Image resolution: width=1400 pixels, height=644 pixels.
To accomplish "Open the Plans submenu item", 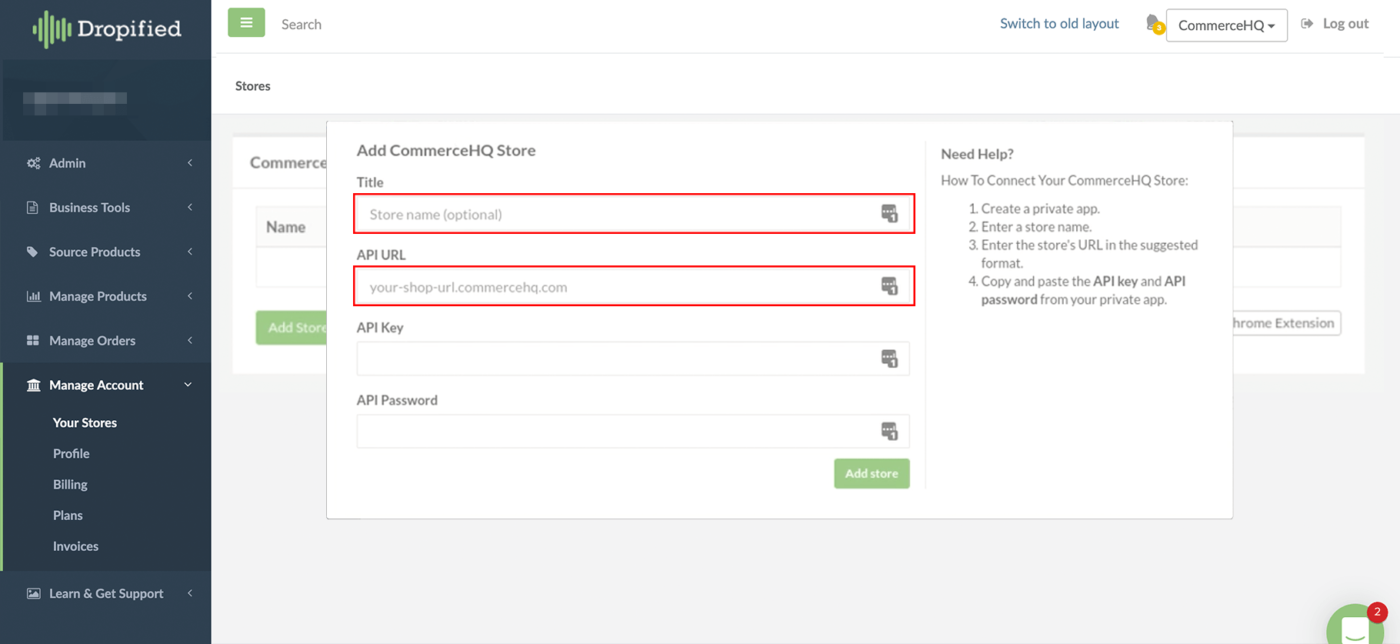I will [x=68, y=516].
